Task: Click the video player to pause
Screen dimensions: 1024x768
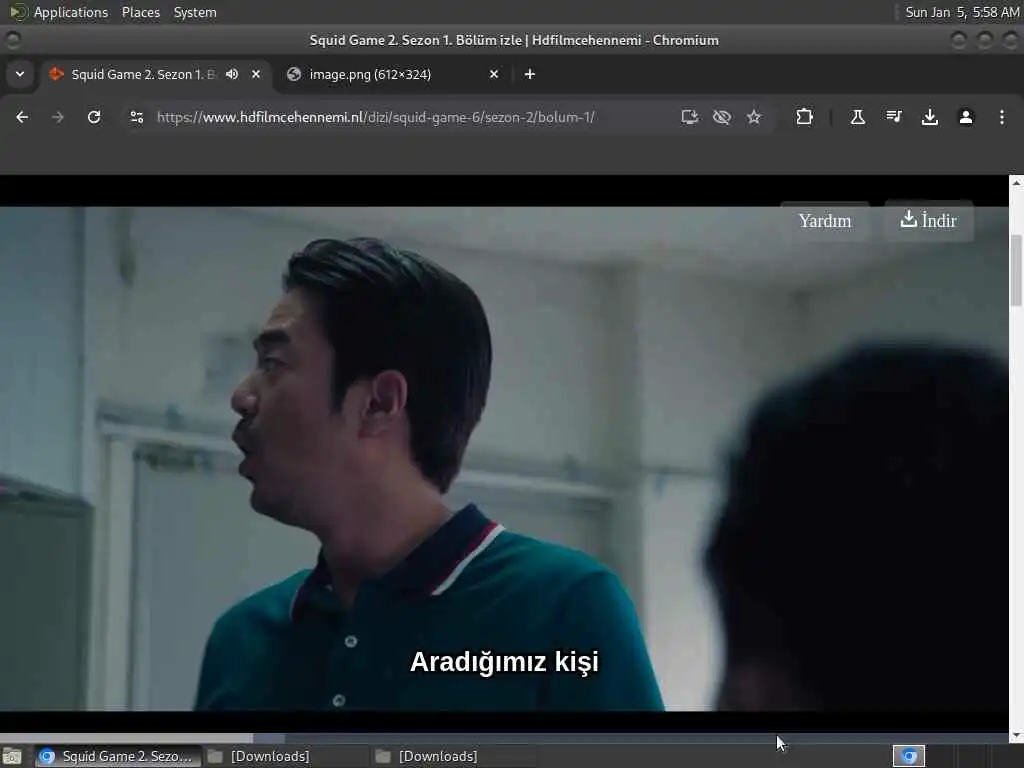Action: tap(504, 458)
